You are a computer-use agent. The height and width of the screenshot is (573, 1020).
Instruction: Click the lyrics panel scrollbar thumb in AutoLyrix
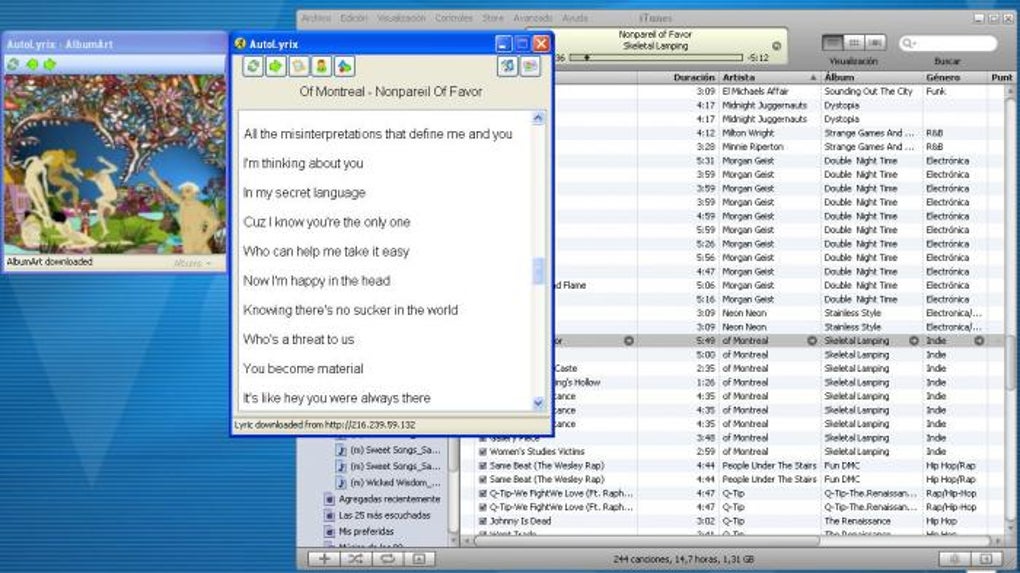(x=538, y=271)
